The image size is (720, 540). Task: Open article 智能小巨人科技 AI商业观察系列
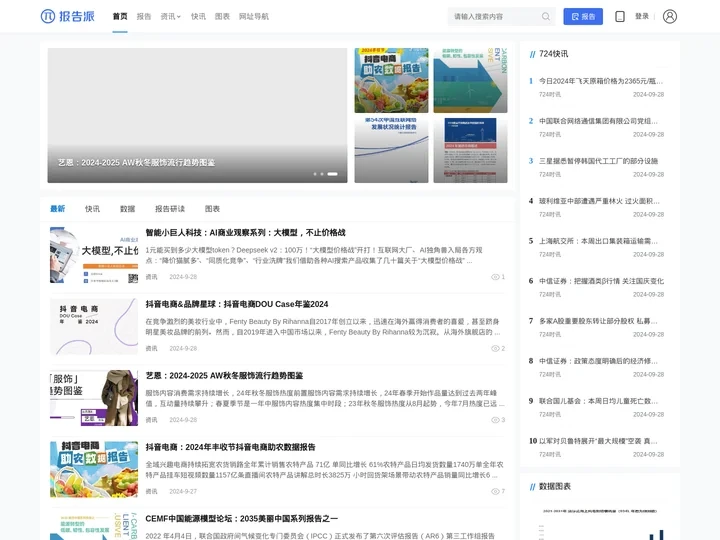(x=245, y=233)
